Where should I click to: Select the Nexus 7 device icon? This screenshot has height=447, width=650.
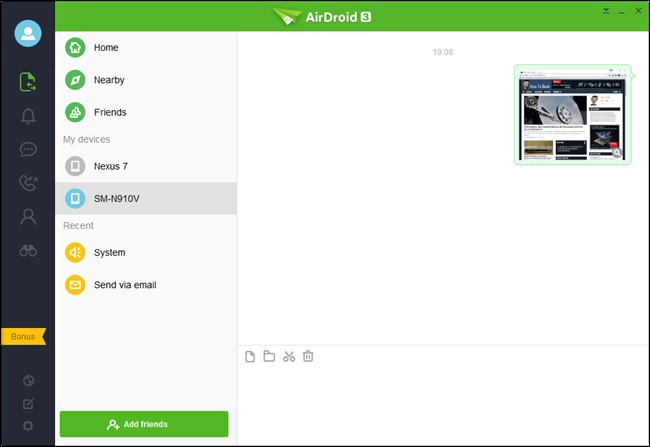click(x=75, y=166)
